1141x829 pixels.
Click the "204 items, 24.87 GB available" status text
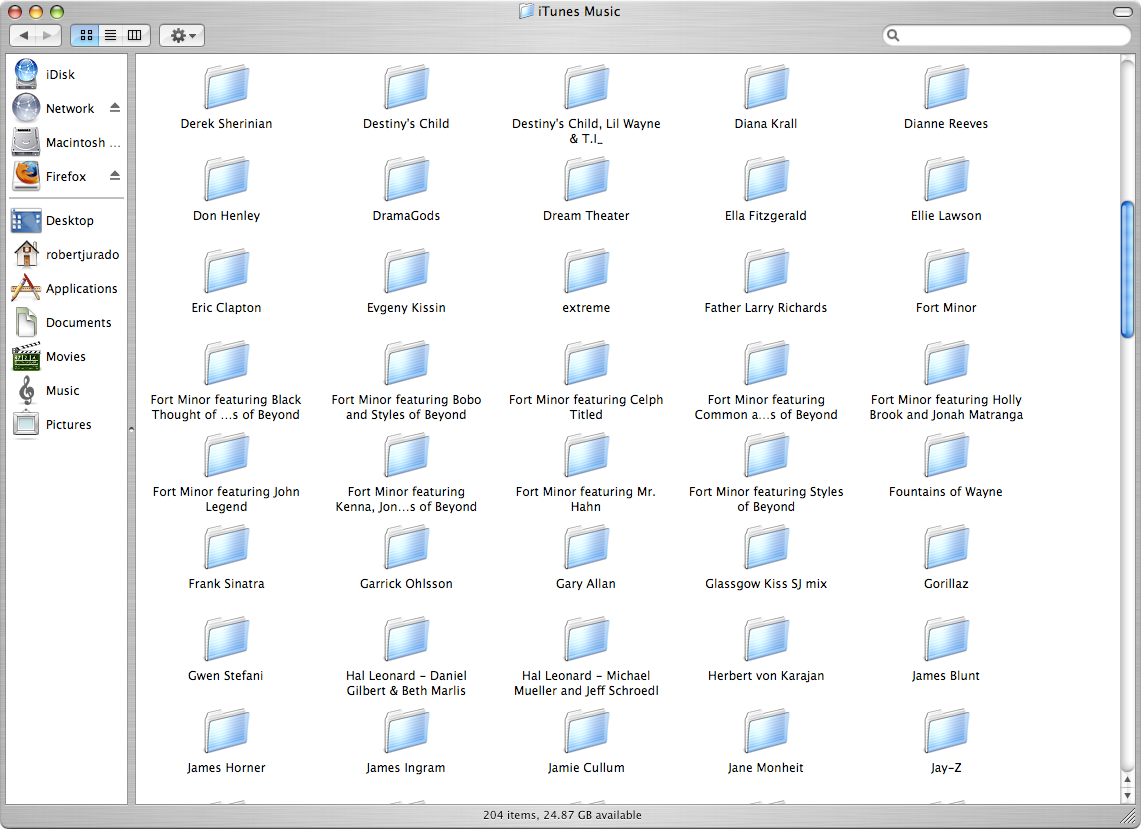(x=562, y=815)
